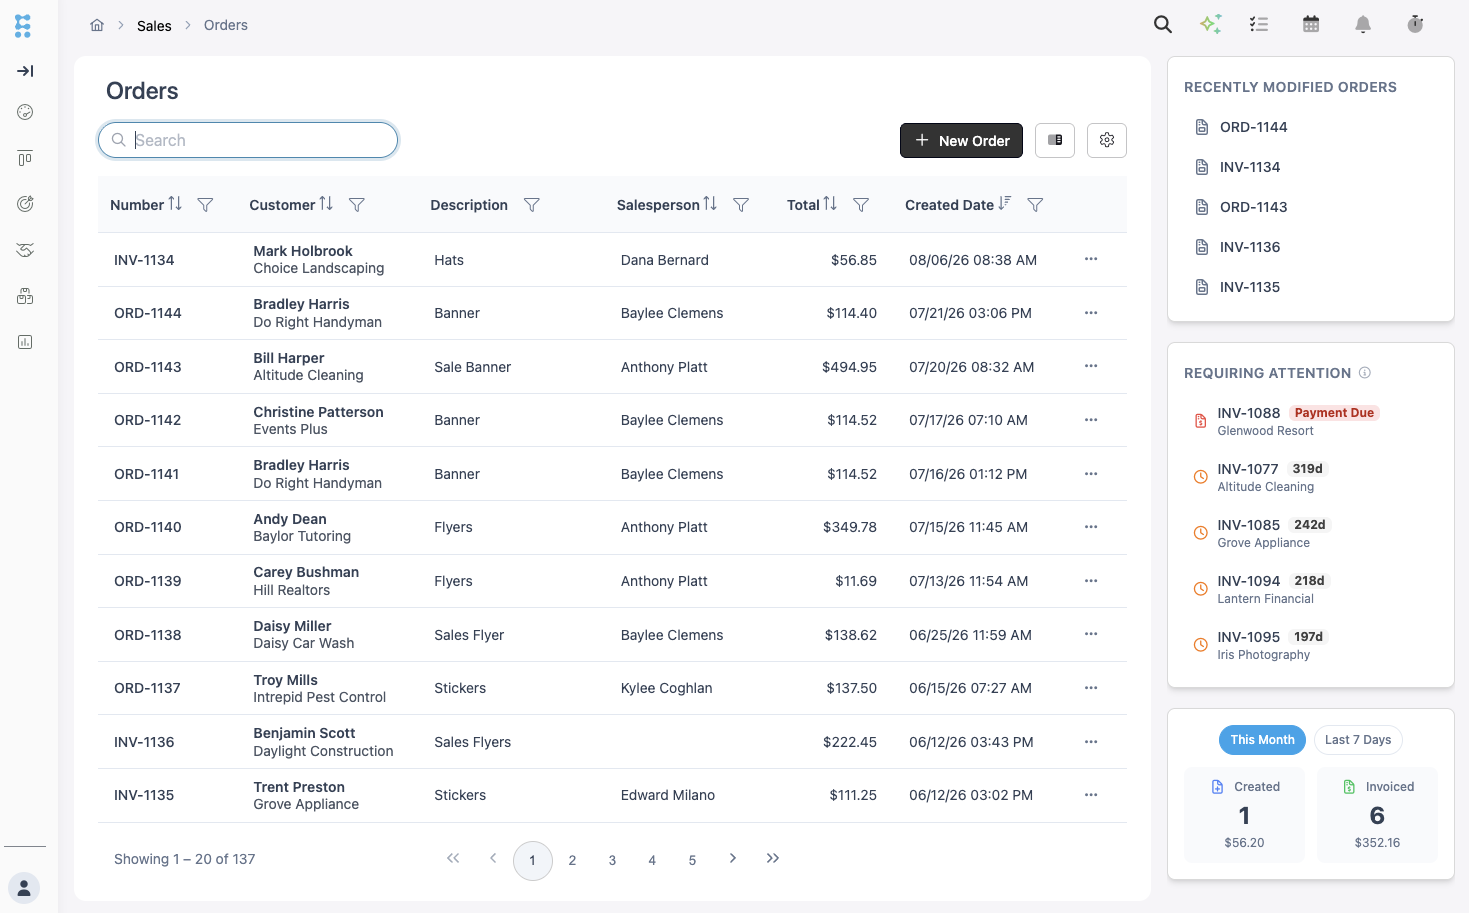The image size is (1469, 913).
Task: Open the calendar icon in the top bar
Action: coord(1311,24)
